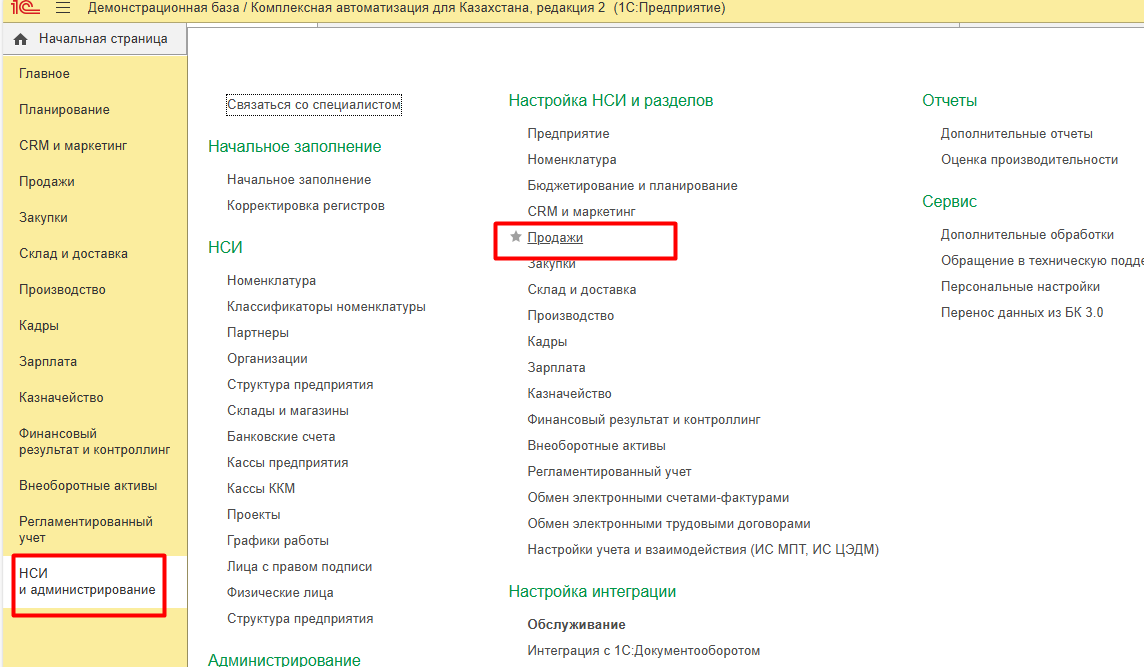Go to CRM и маркетинг sidebar section
Viewport: 1144px width, 667px height.
click(x=73, y=146)
